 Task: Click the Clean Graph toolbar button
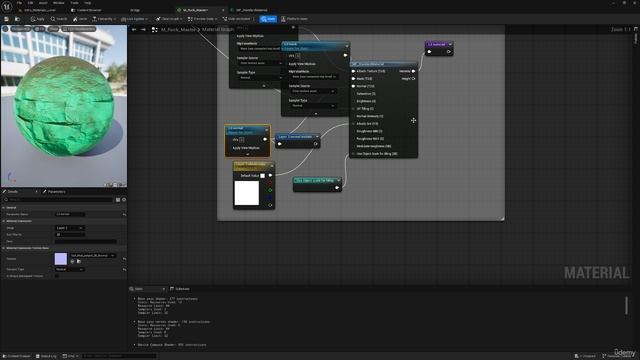[x=169, y=19]
